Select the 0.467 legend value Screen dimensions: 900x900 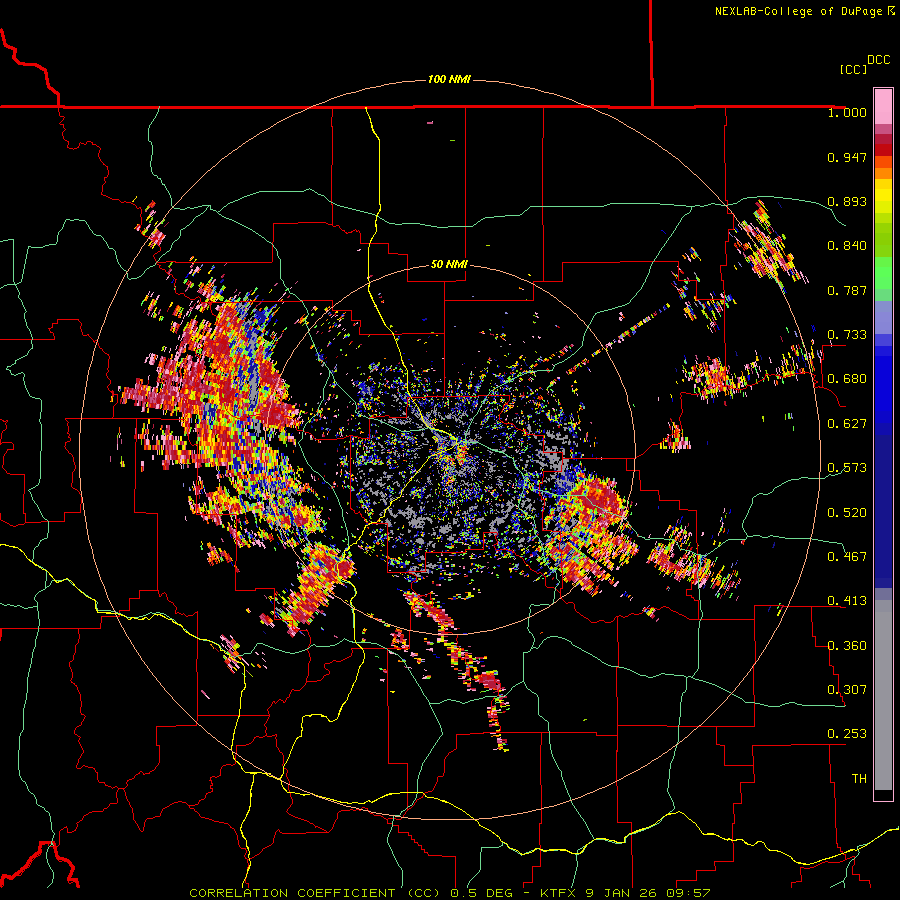pyautogui.click(x=847, y=557)
